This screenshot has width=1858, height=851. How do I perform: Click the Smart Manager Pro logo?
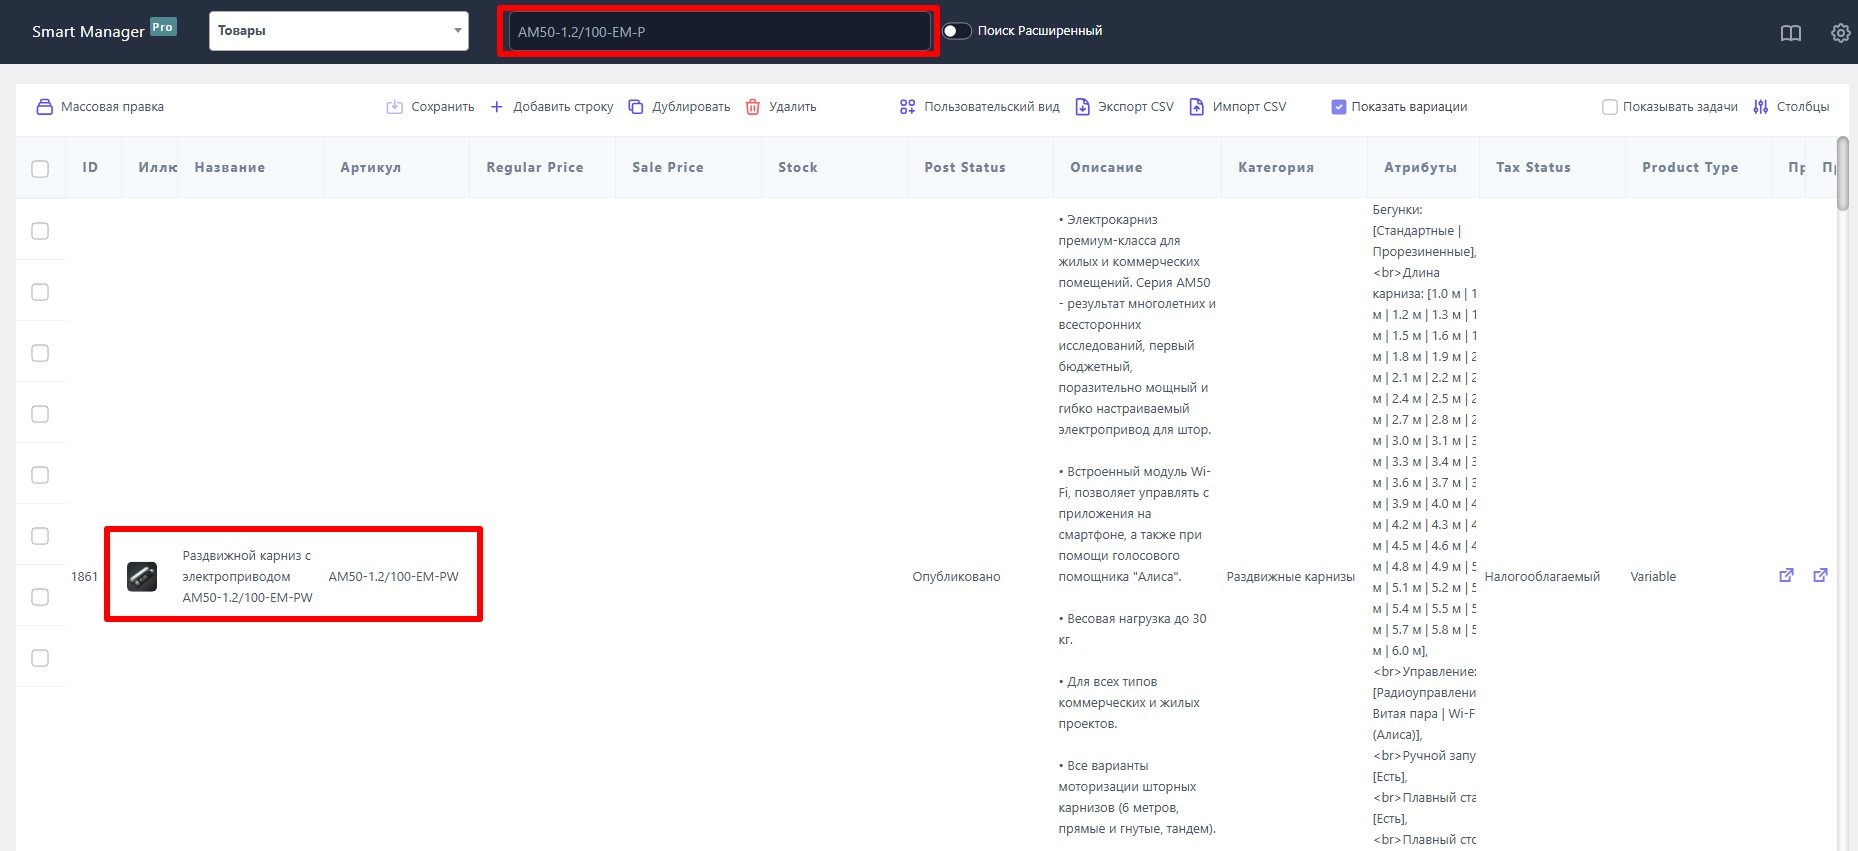pyautogui.click(x=104, y=30)
